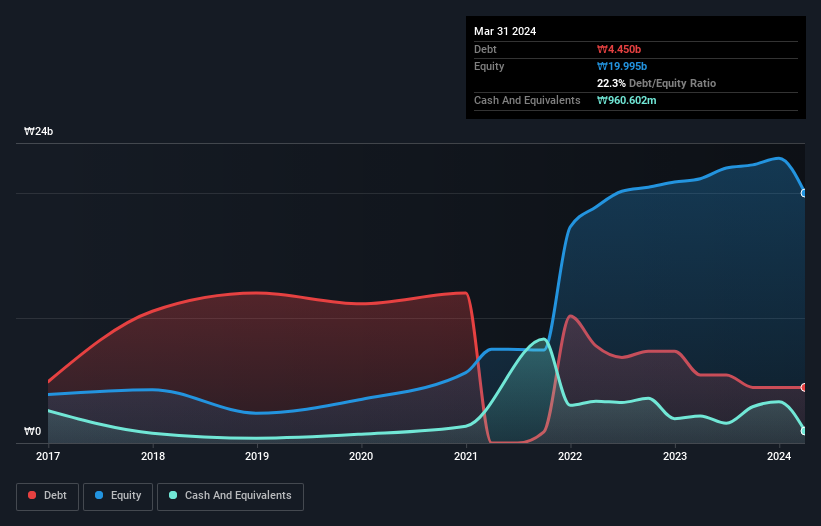This screenshot has height=526, width=821.
Task: Click the 2019 x-axis label
Action: pyautogui.click(x=257, y=456)
